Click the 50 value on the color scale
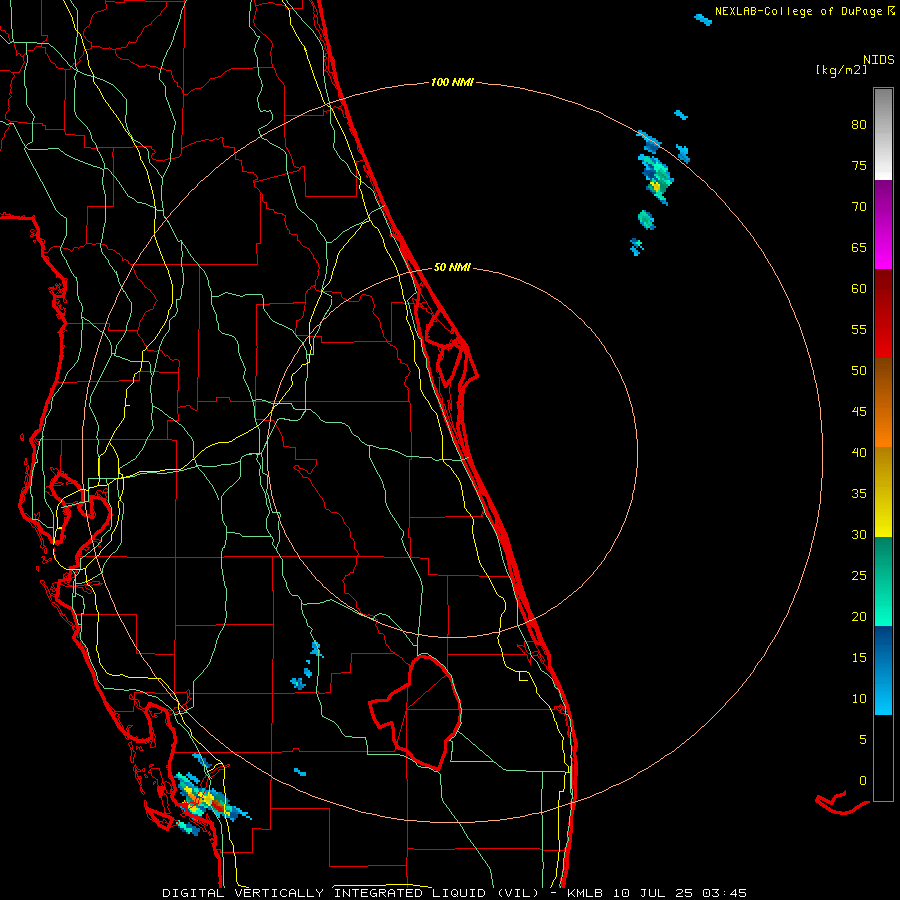The width and height of the screenshot is (900, 900). click(x=859, y=371)
